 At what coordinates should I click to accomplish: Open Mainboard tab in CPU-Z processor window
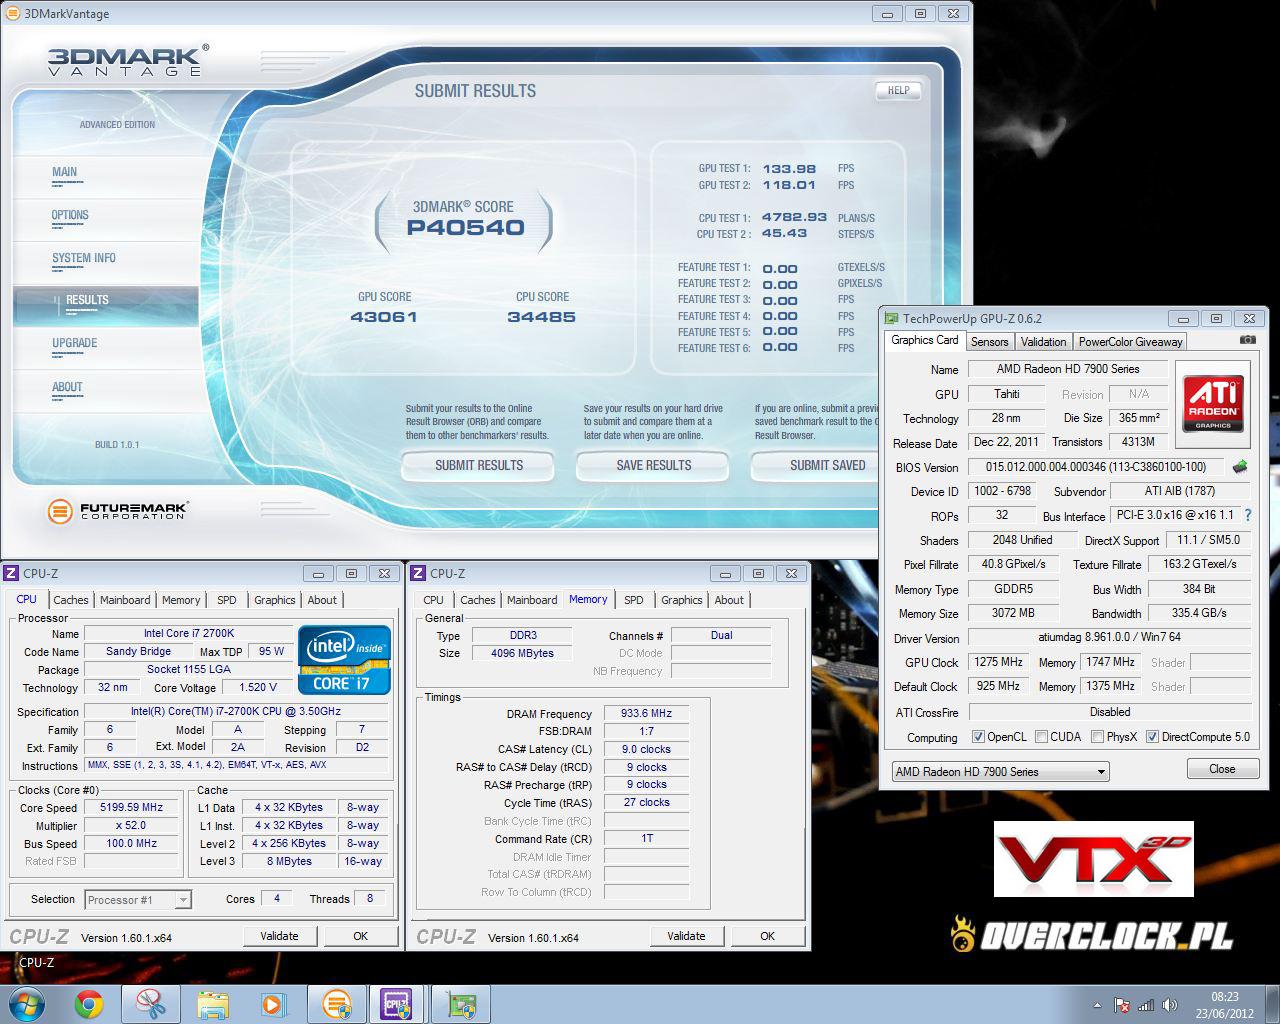coord(125,600)
